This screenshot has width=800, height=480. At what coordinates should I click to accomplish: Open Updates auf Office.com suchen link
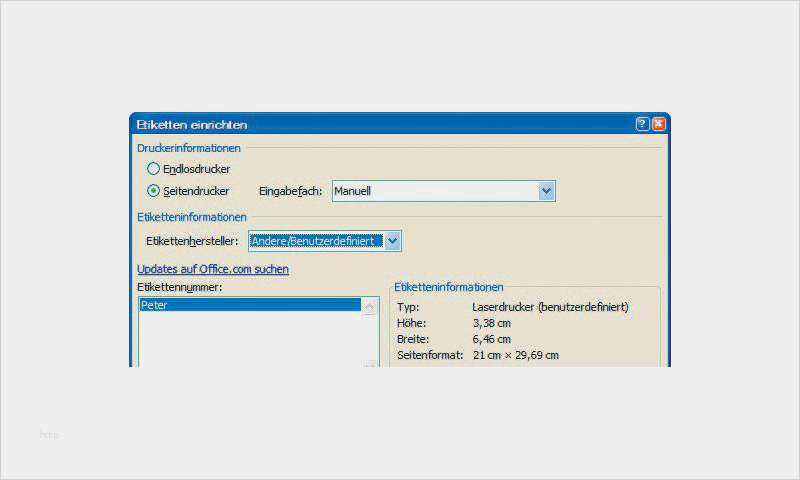pos(213,269)
